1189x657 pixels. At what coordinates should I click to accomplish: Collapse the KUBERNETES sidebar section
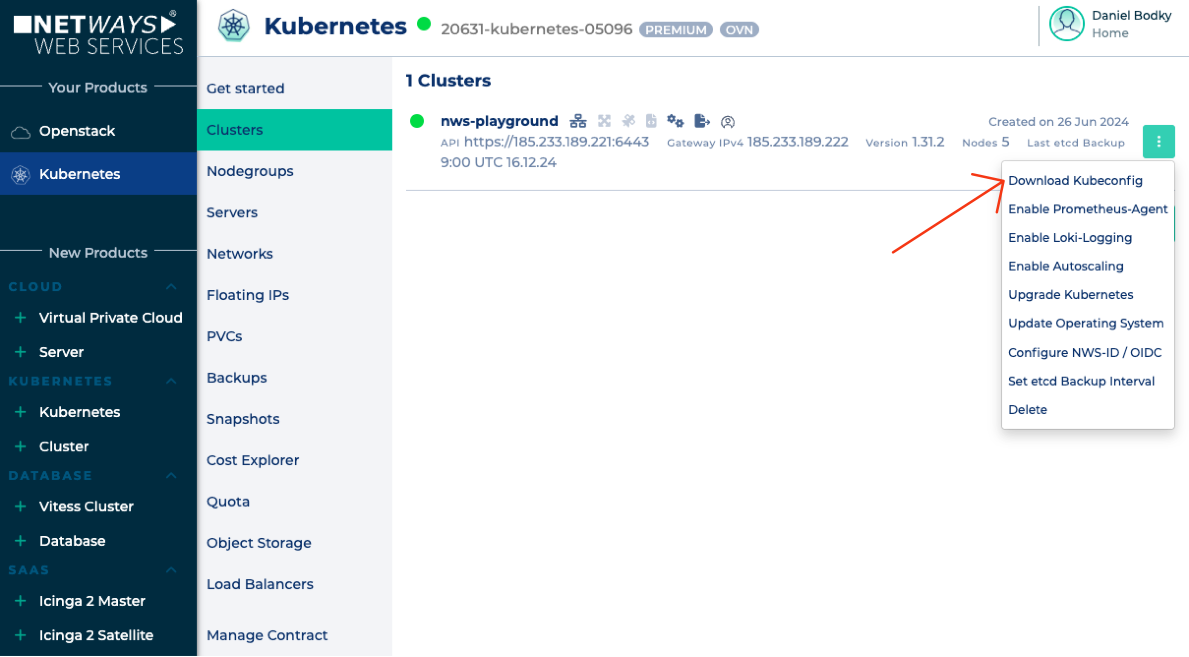pos(170,381)
